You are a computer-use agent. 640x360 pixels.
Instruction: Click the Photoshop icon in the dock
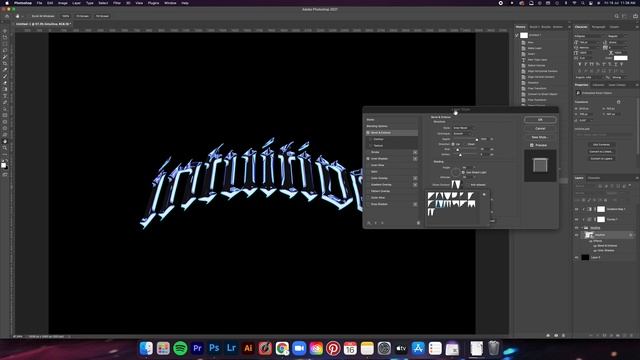[214, 348]
